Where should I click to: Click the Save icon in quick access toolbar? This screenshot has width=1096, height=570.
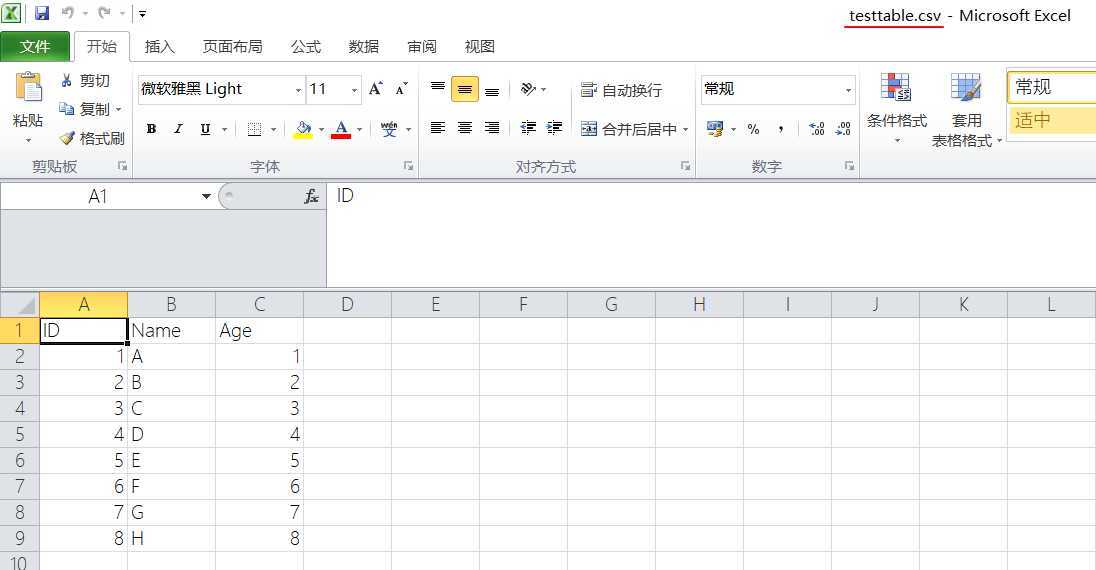tap(42, 13)
